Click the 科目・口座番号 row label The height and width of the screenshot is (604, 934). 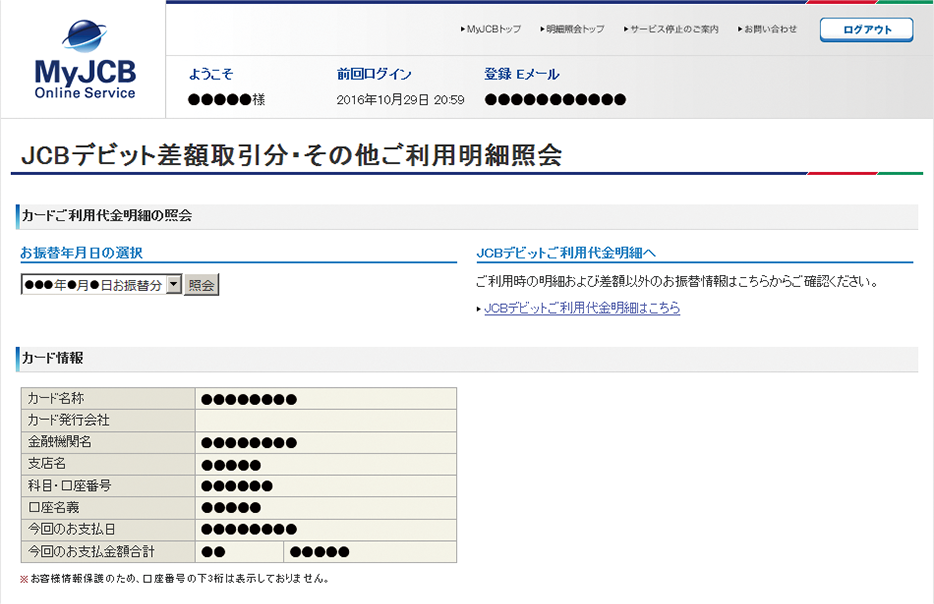click(x=108, y=485)
